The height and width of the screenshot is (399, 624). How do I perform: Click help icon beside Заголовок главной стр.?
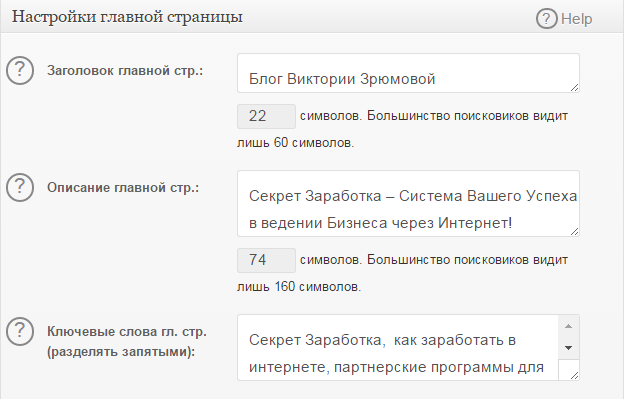(x=20, y=70)
